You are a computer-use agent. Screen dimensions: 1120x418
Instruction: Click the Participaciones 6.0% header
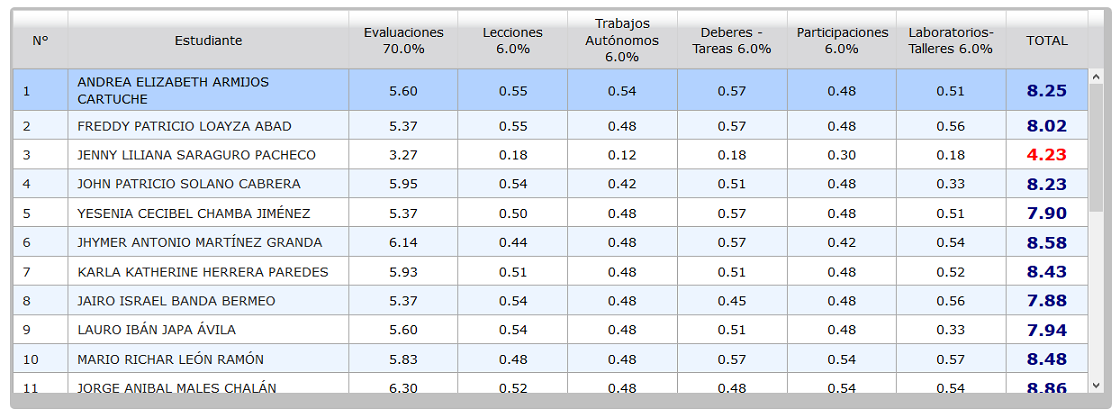(x=842, y=41)
